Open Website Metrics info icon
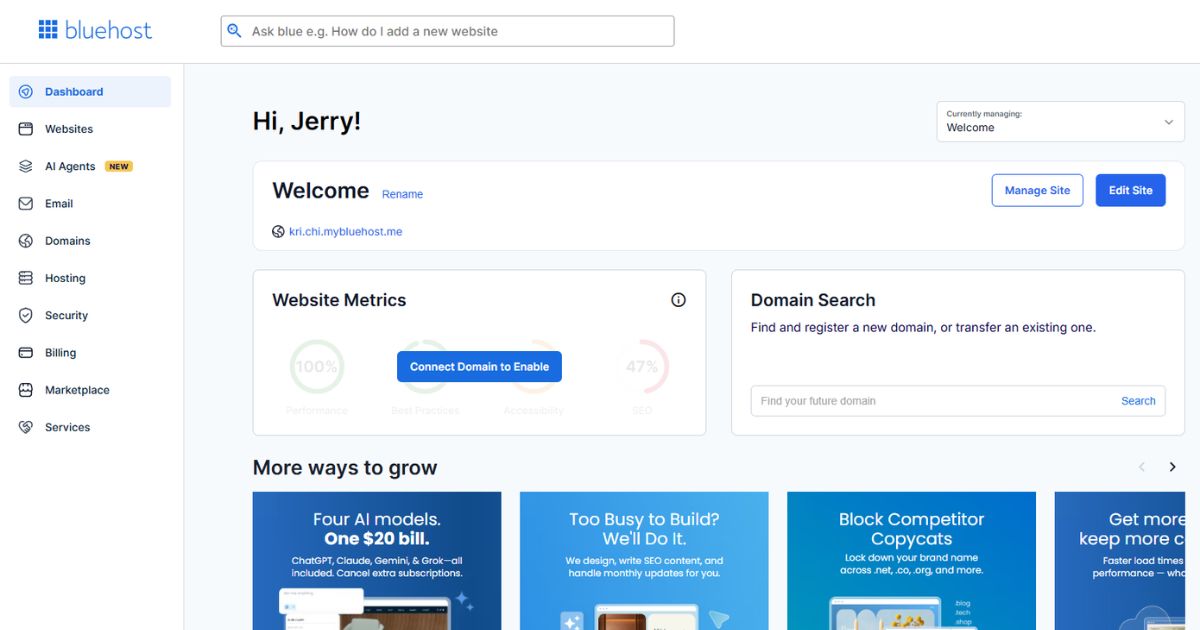Viewport: 1200px width, 630px height. point(678,300)
